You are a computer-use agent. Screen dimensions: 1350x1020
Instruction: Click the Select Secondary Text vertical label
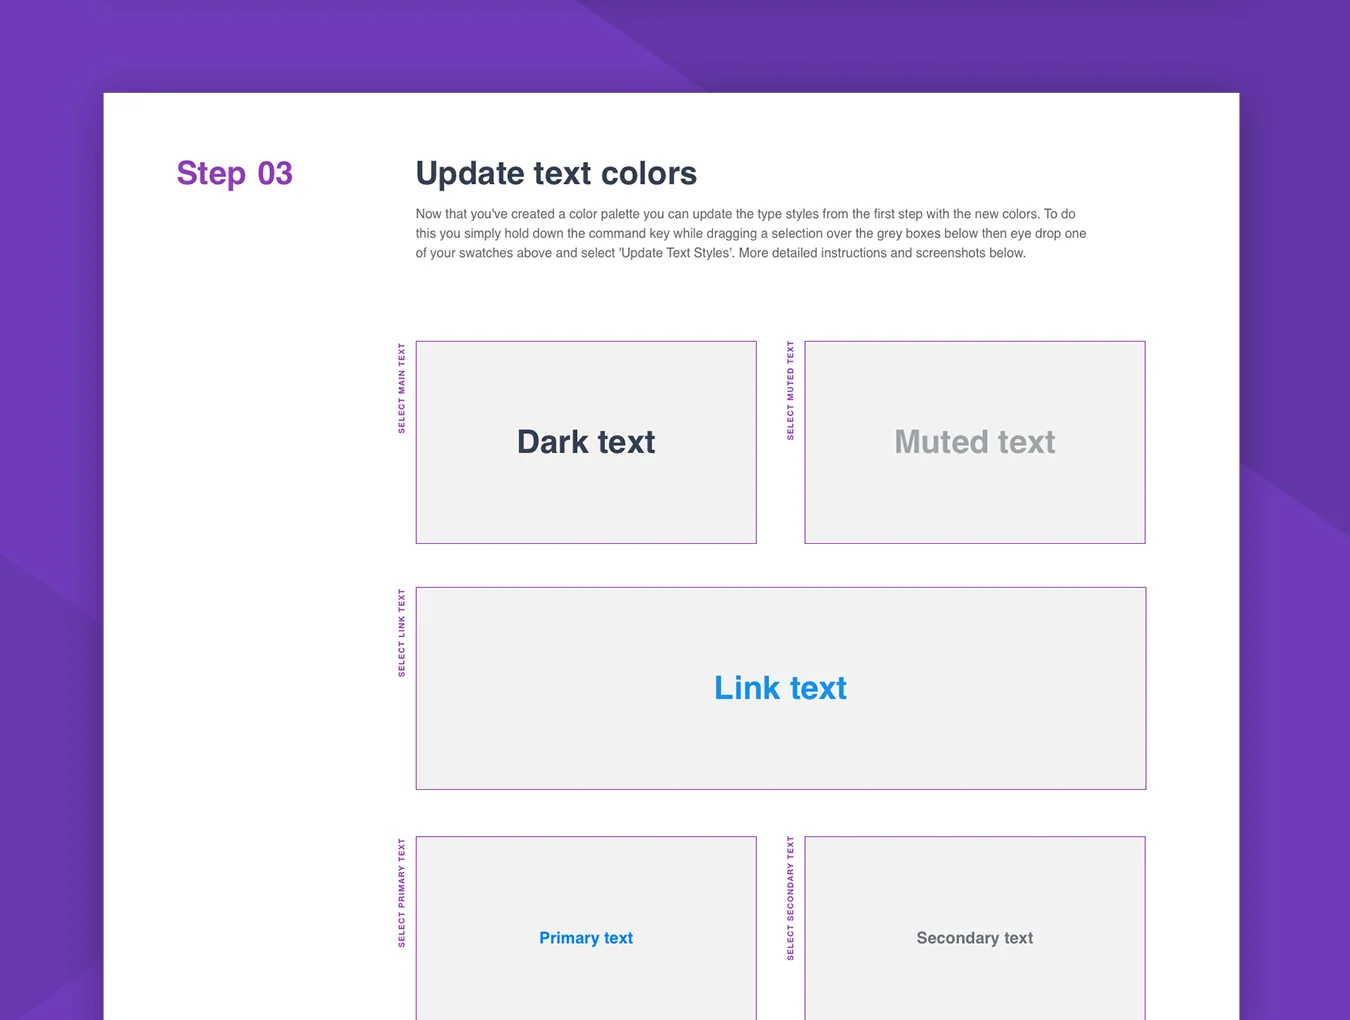tap(791, 899)
